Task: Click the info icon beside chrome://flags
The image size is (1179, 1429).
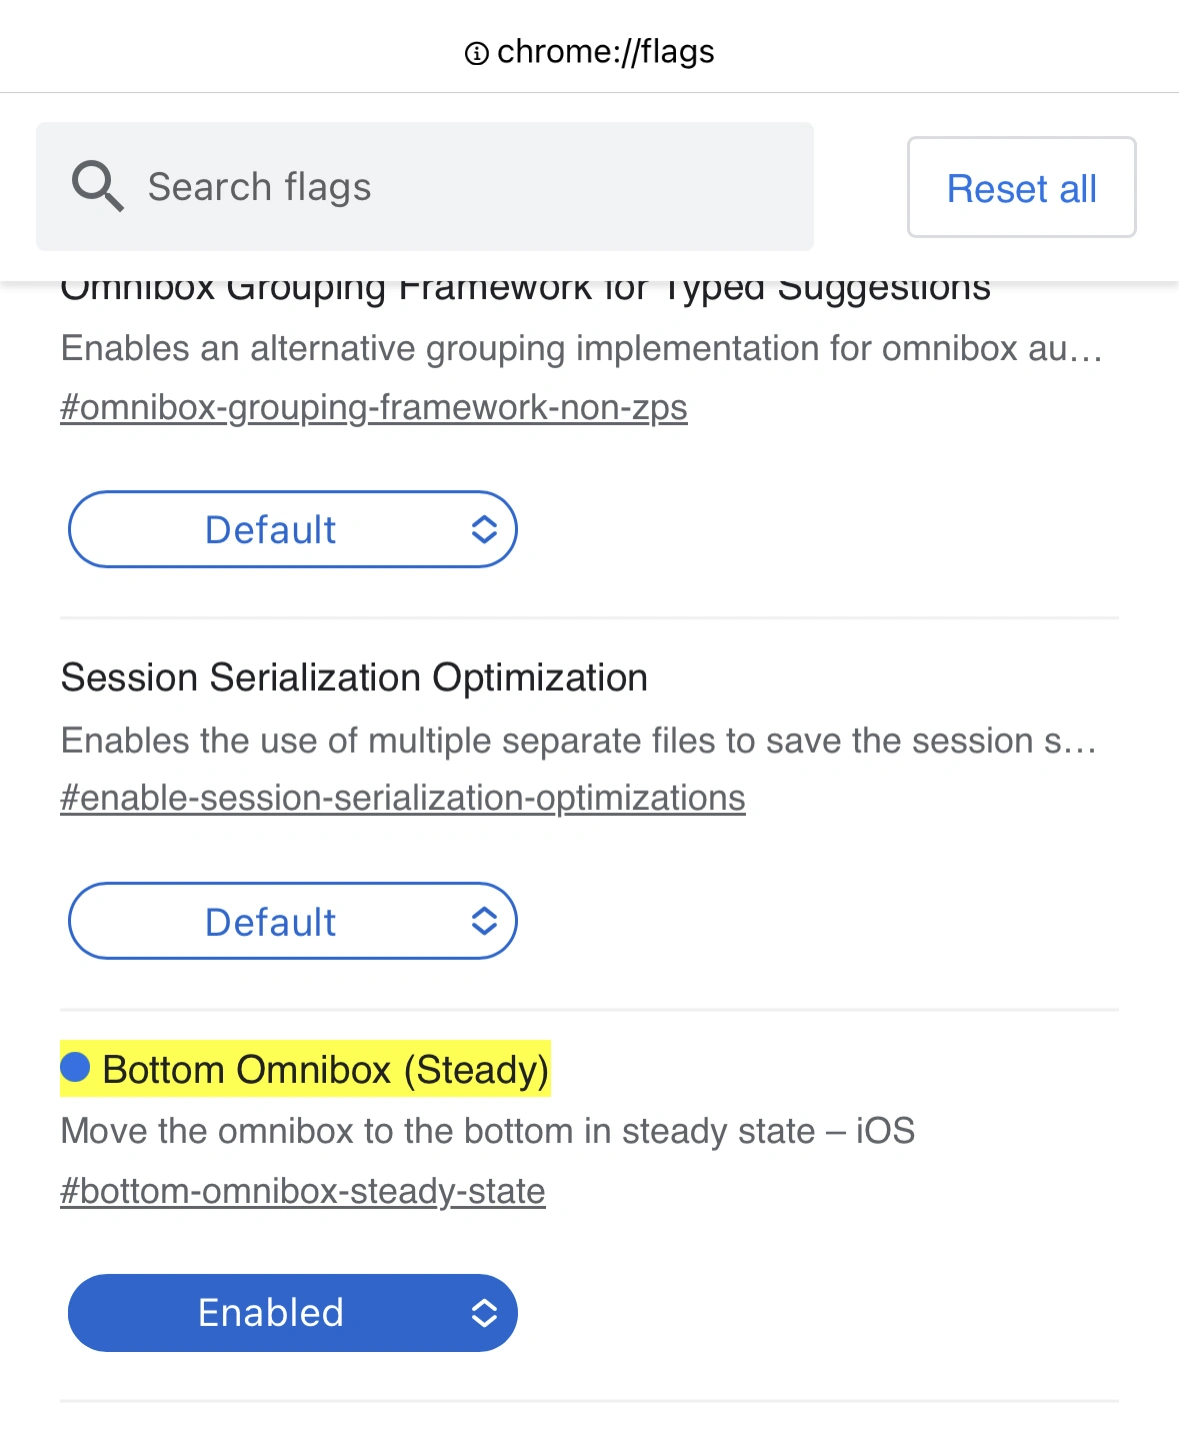Action: click(x=477, y=53)
